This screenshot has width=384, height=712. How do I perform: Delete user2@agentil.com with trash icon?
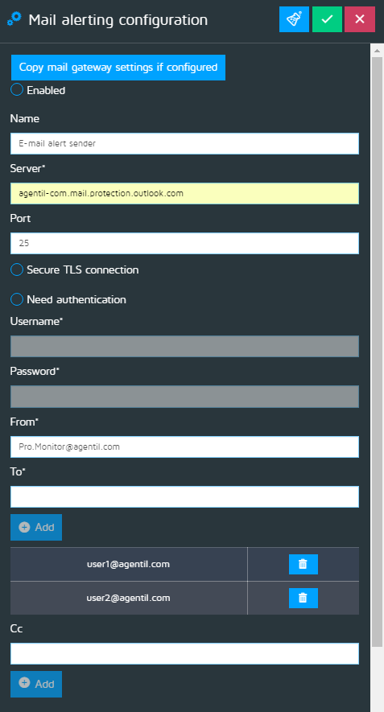303,598
